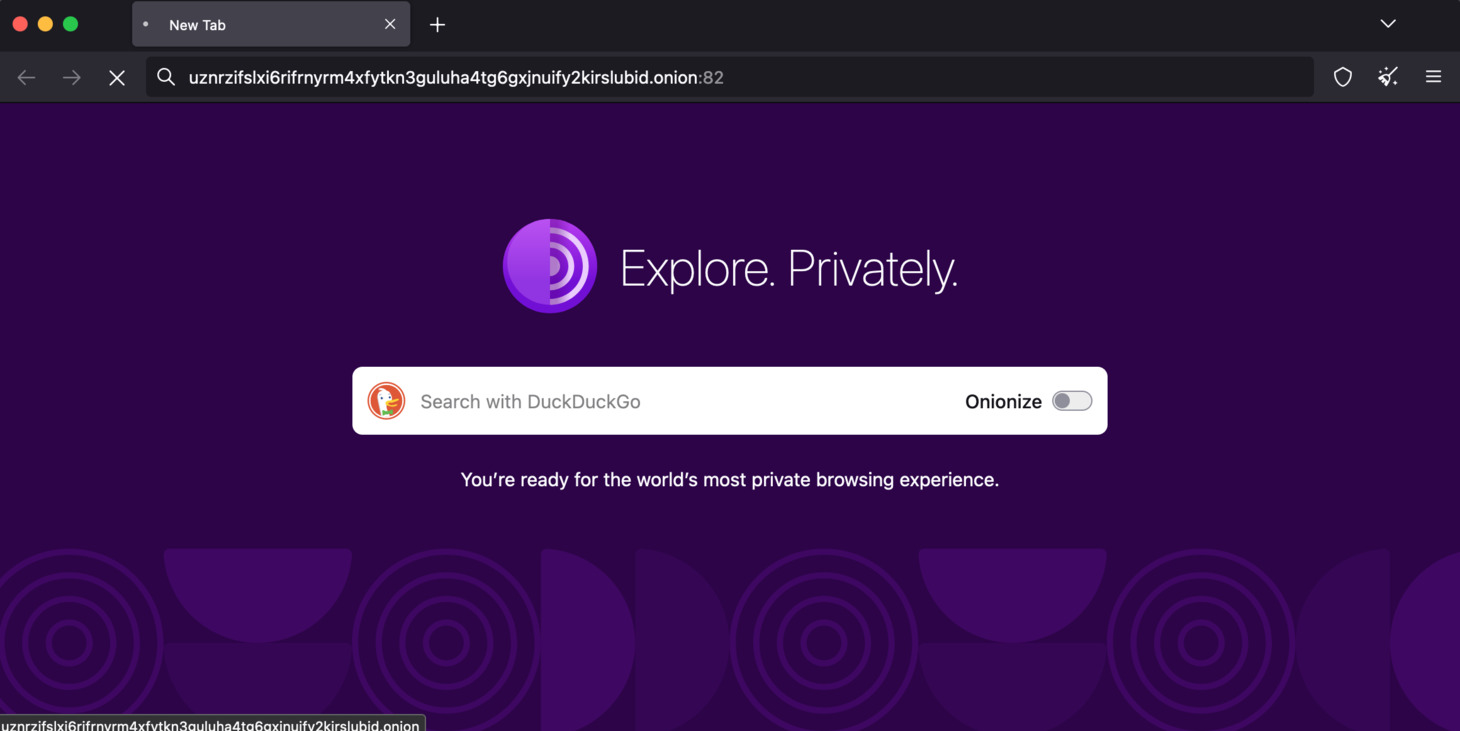Click the onion link status text at bottom
This screenshot has width=1460, height=731.
(x=211, y=724)
